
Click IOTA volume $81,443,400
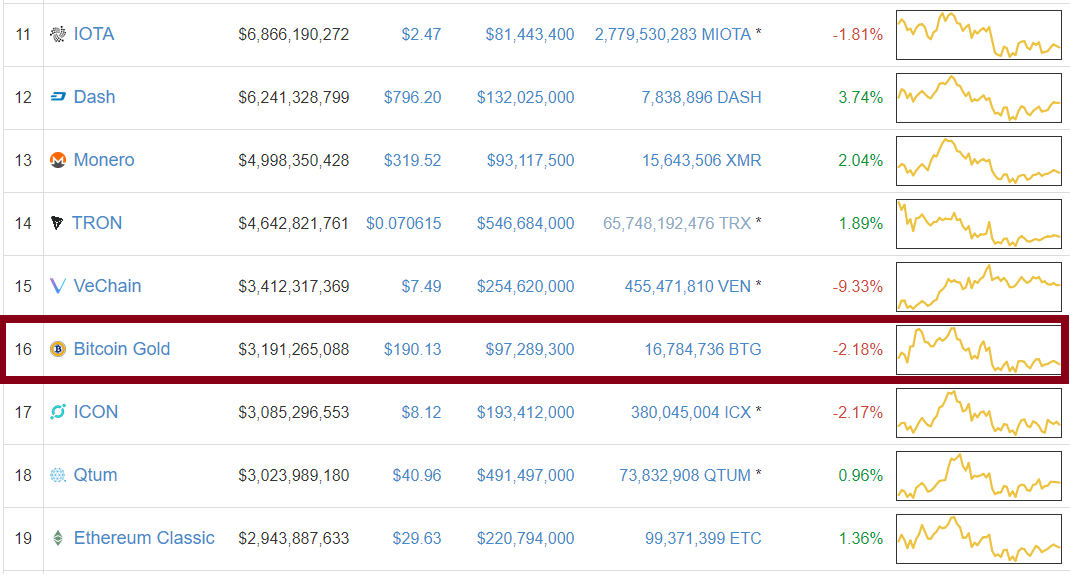(x=530, y=34)
